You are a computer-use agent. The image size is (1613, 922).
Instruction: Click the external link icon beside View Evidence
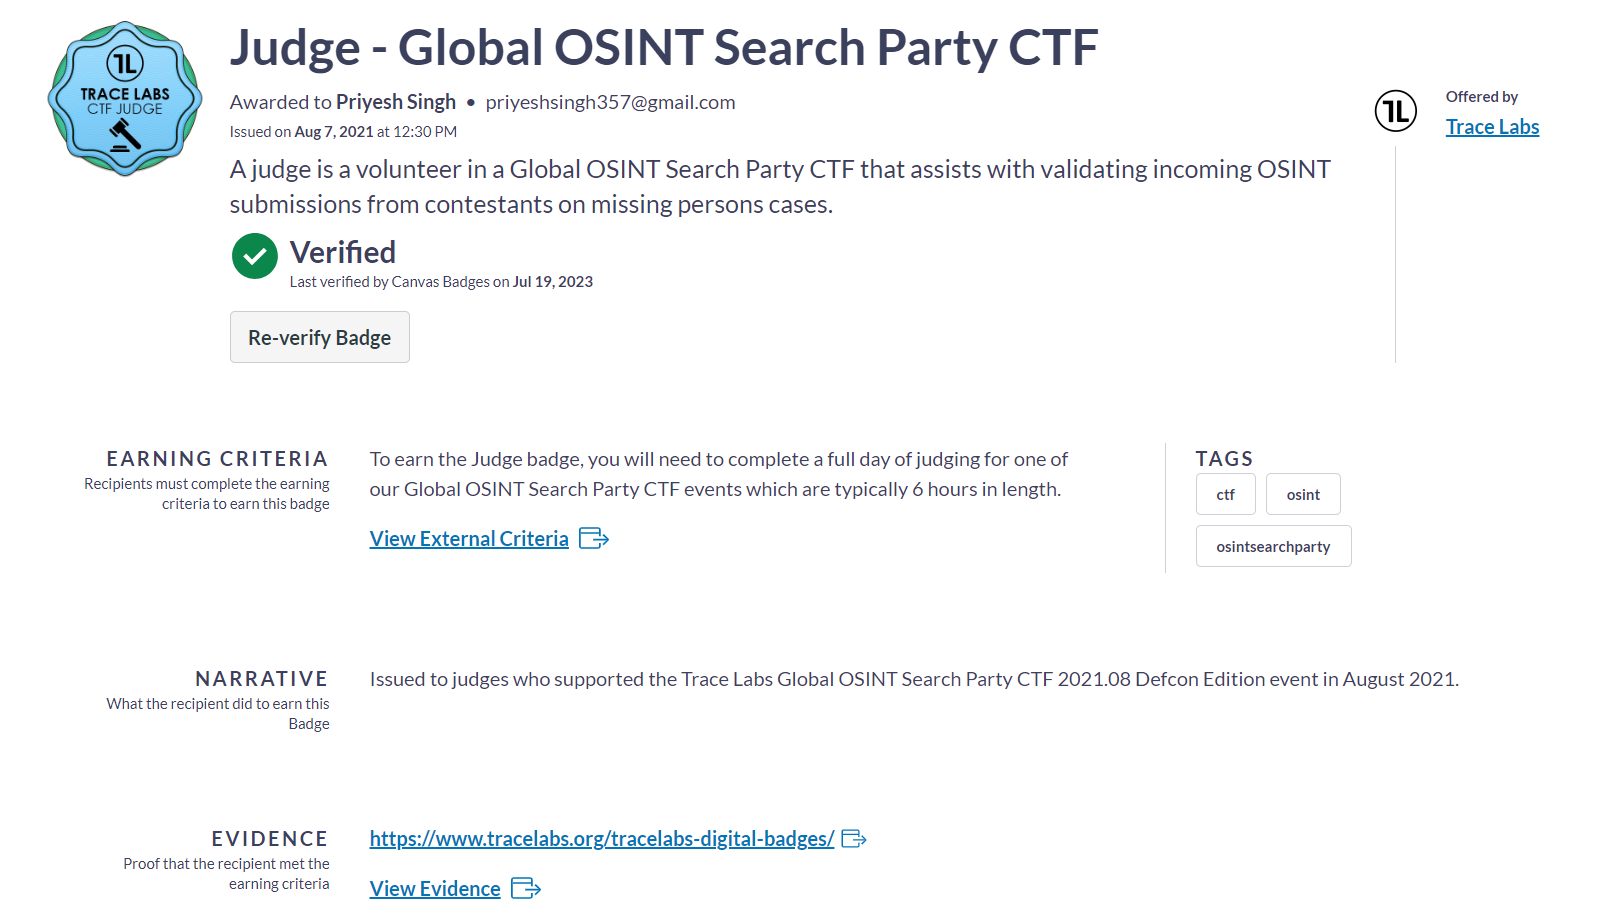pos(526,888)
